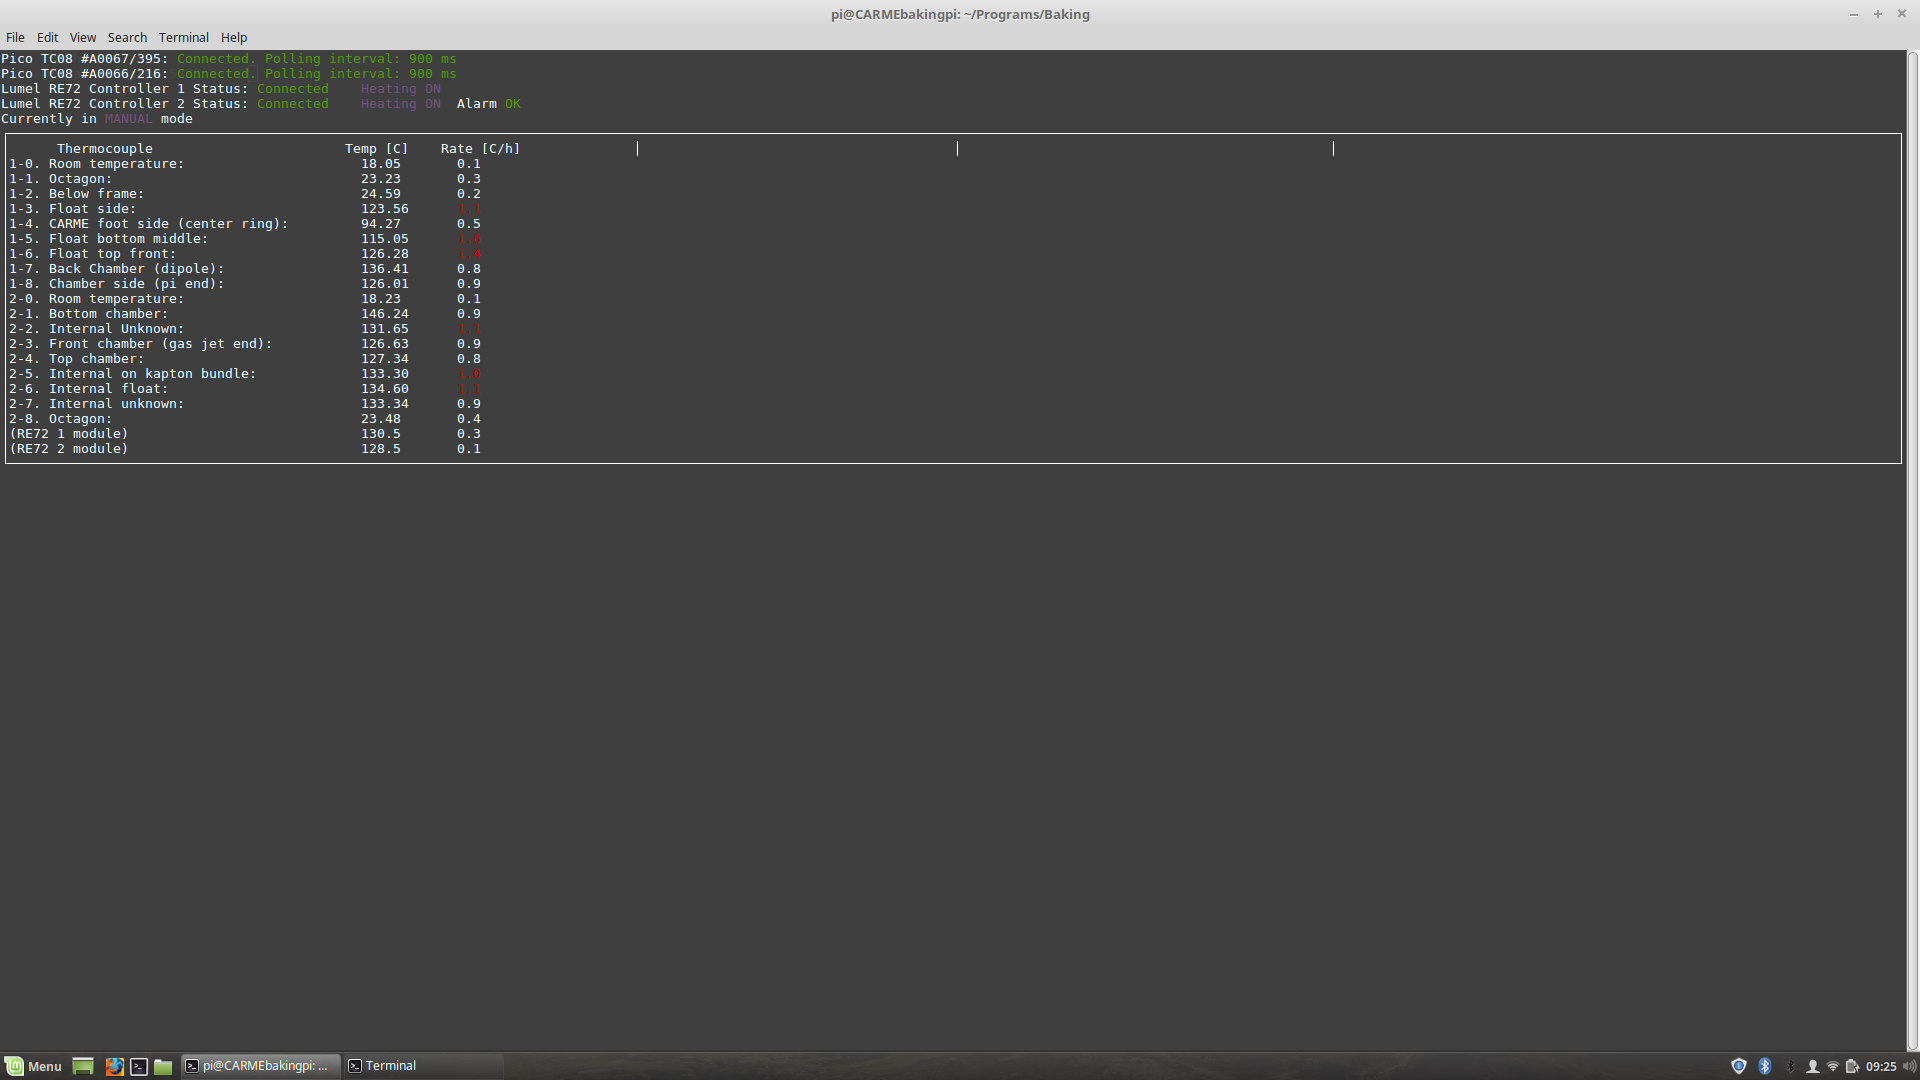Open the Edit menu
Viewport: 1920px width, 1080px height.
point(46,37)
